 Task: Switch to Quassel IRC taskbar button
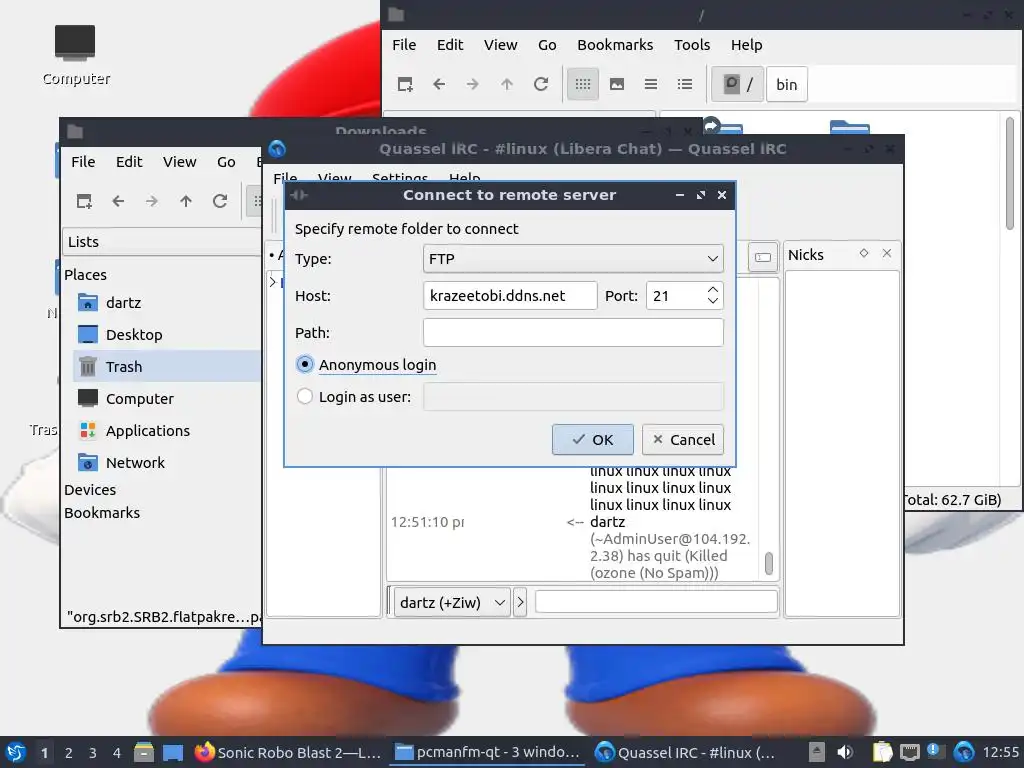pos(686,752)
